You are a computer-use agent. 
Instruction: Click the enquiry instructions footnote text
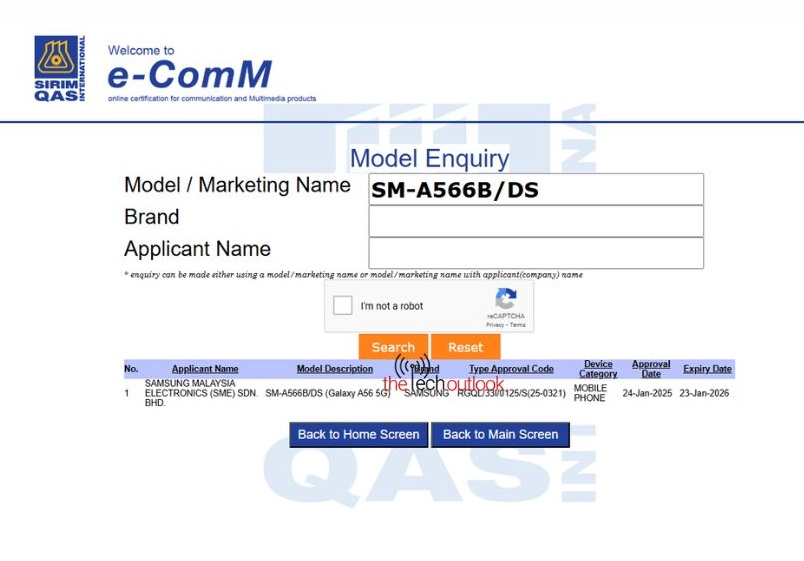click(x=353, y=275)
